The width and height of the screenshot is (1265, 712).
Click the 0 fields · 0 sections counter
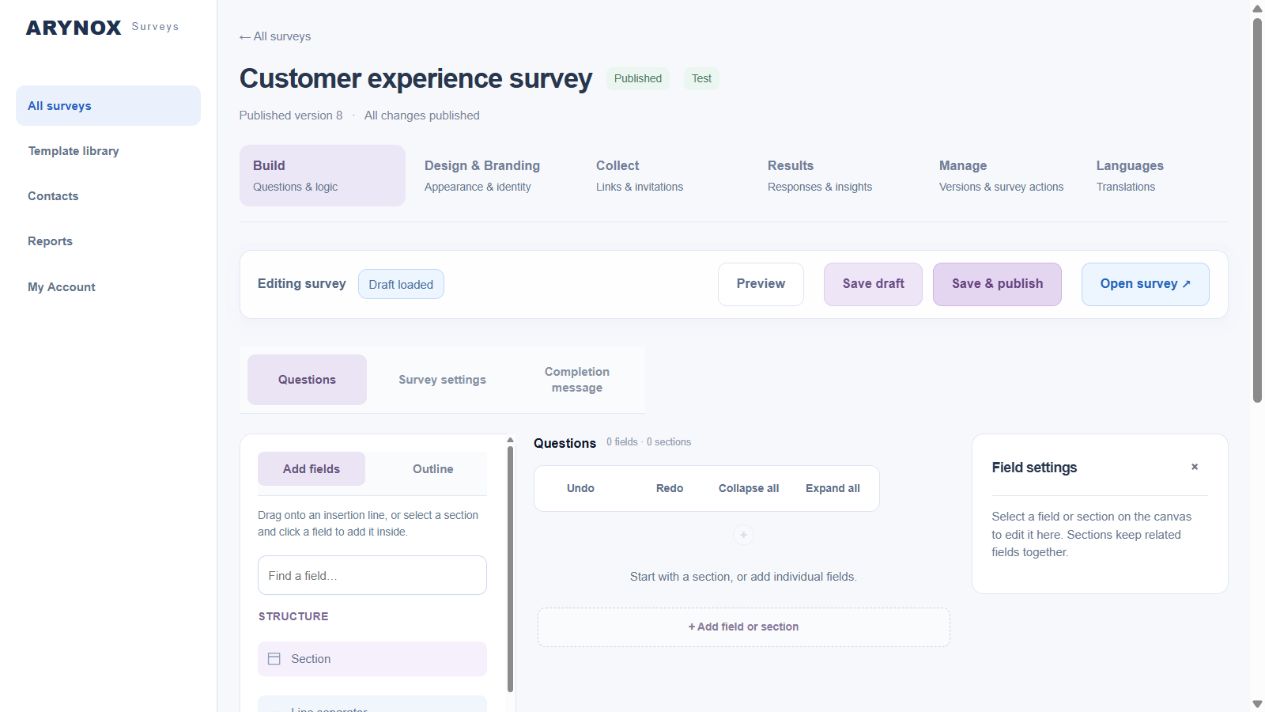click(648, 442)
